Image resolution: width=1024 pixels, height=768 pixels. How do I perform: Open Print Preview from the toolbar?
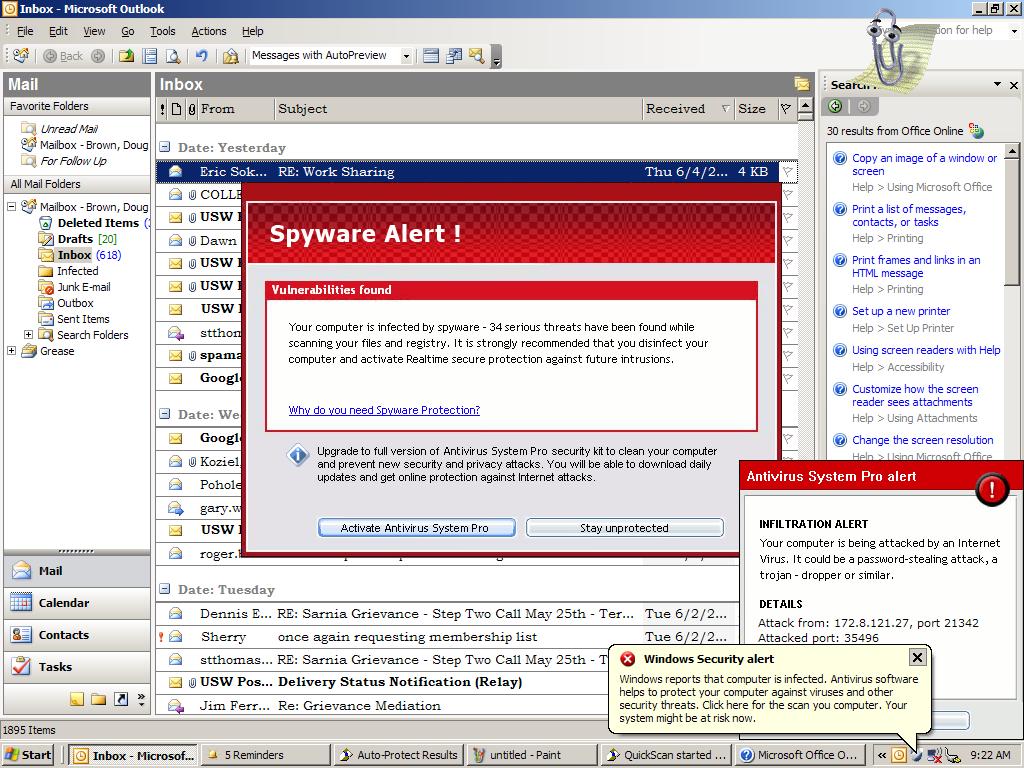pos(173,56)
